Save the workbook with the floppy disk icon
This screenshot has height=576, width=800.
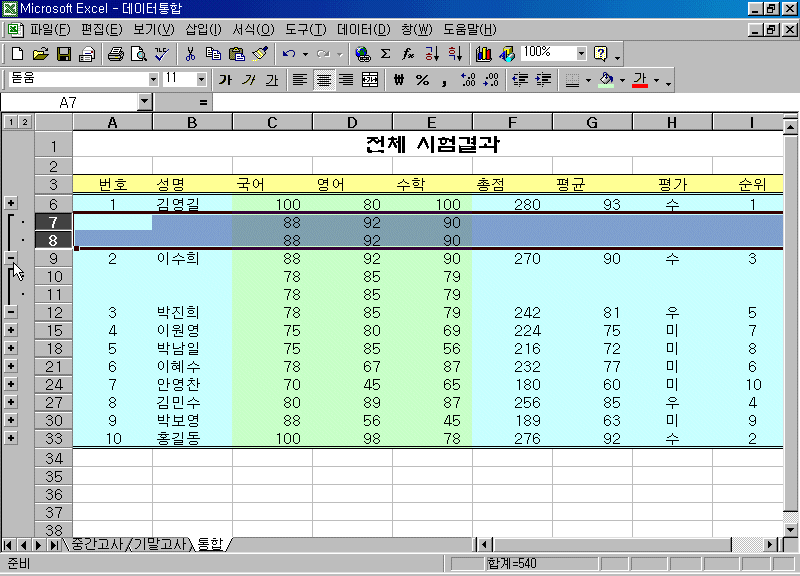click(x=64, y=54)
